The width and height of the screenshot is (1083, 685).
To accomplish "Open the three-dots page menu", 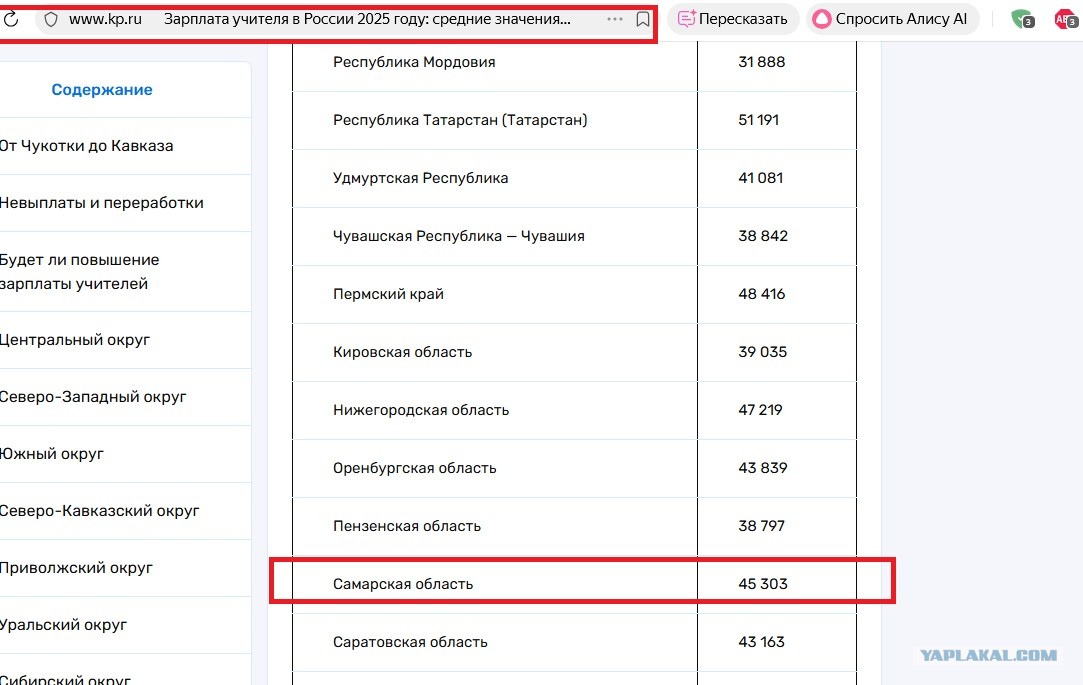I will (x=615, y=19).
